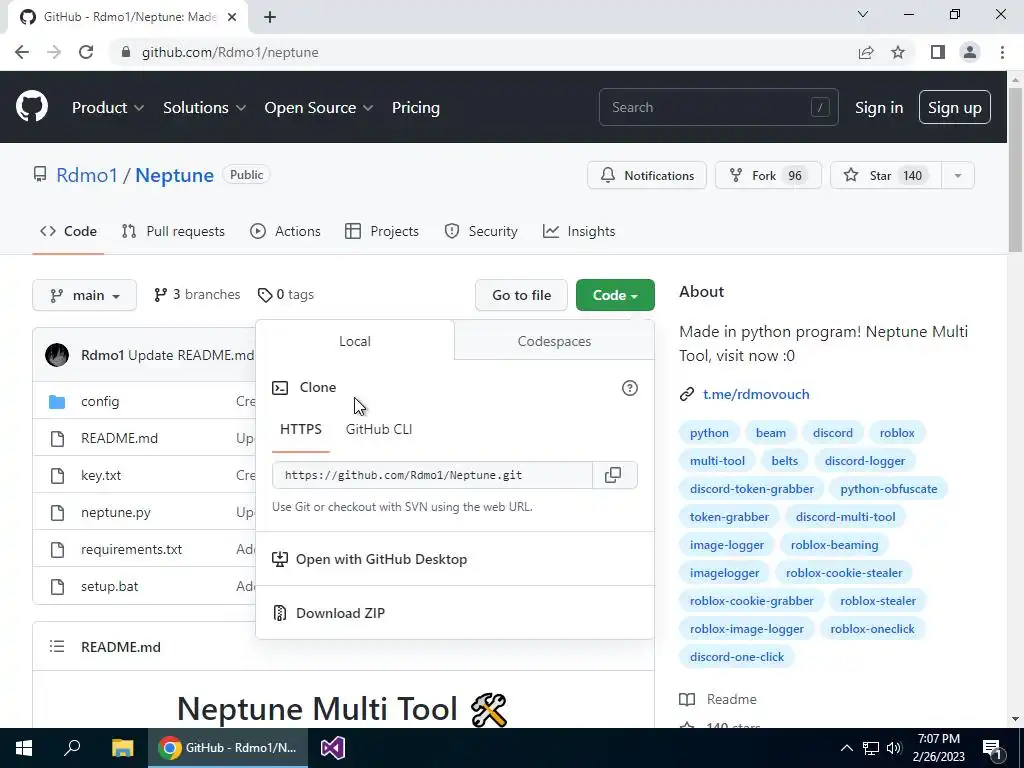Click the Sign up button

[x=955, y=108]
